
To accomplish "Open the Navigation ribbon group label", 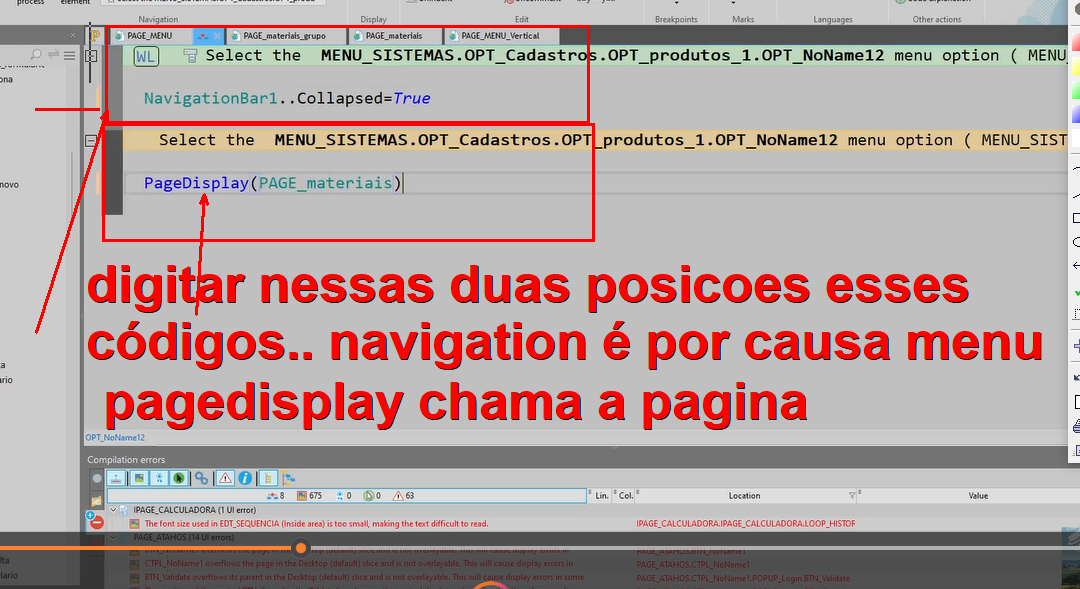I will [x=158, y=19].
